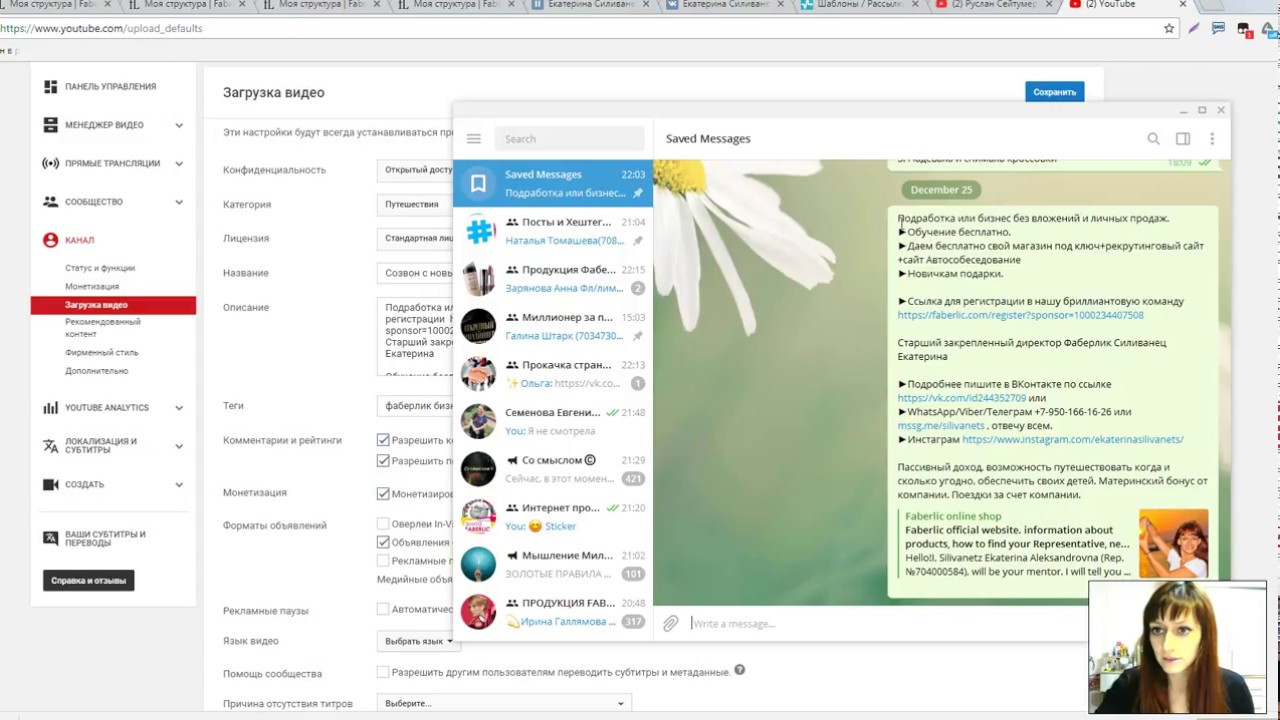Open the Посты и Хештег group avatar
1280x720 pixels.
(x=478, y=231)
